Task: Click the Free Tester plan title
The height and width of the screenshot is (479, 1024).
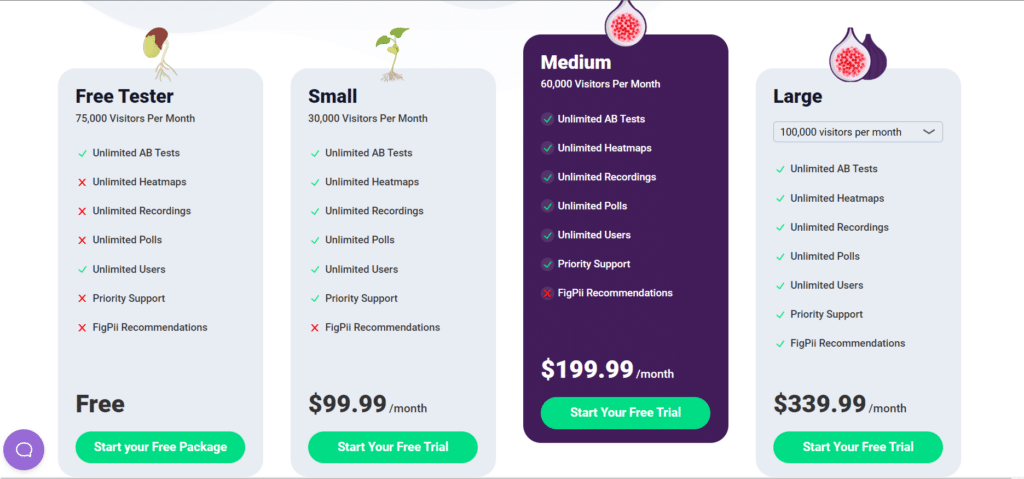Action: [x=124, y=97]
